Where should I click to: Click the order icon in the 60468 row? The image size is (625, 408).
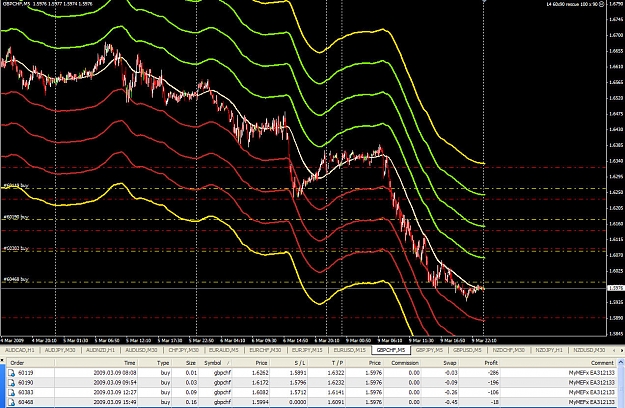(x=11, y=402)
